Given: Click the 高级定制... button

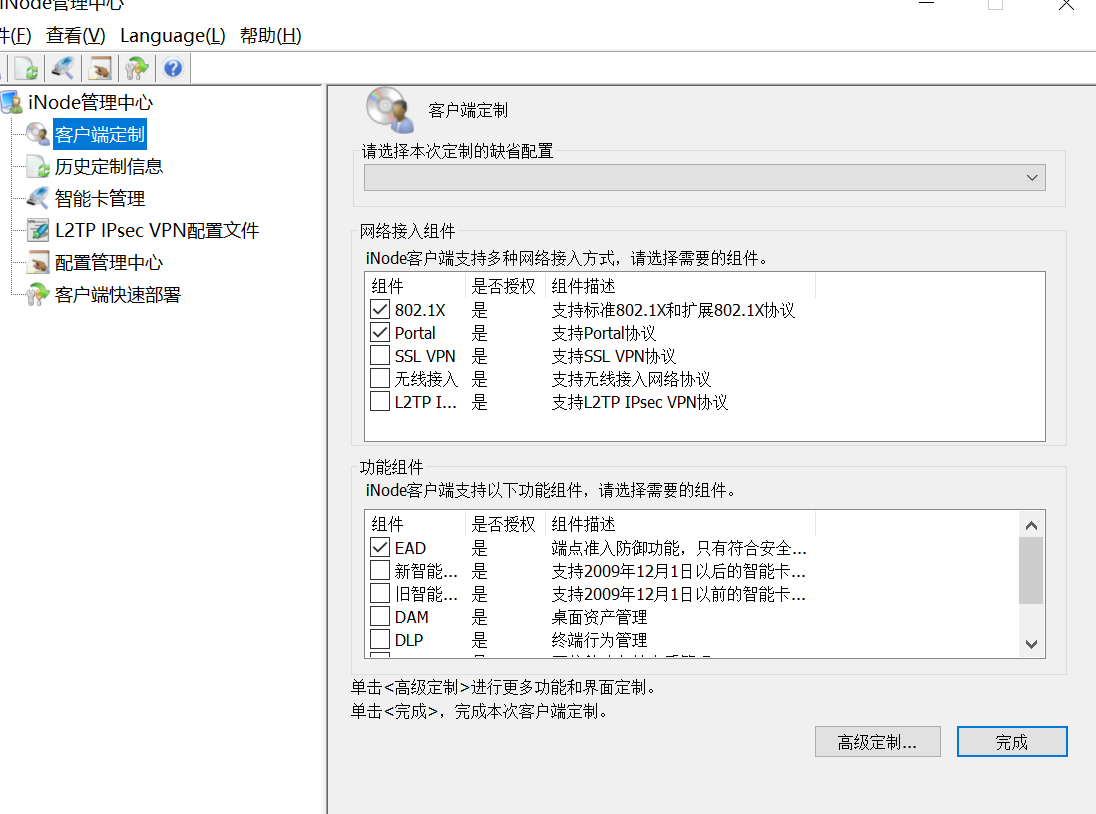Looking at the screenshot, I should tap(877, 742).
